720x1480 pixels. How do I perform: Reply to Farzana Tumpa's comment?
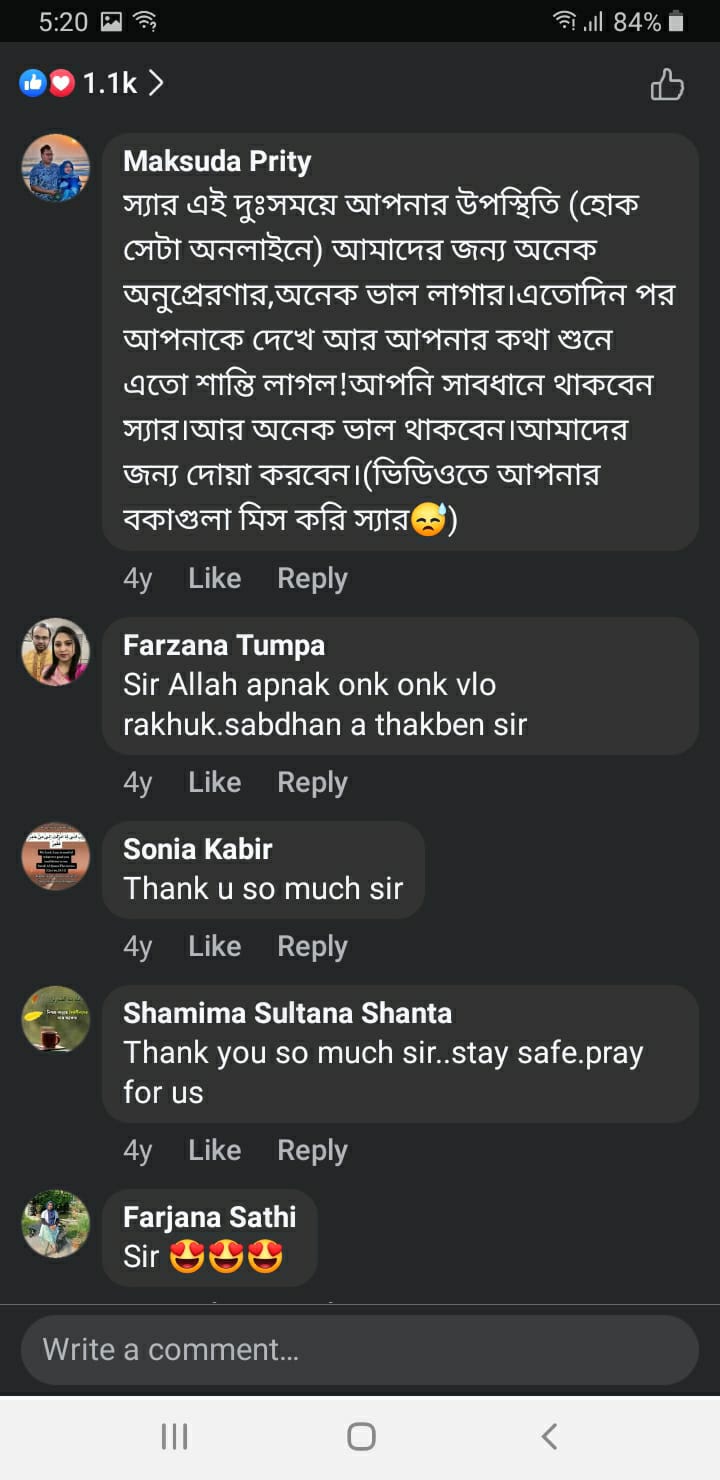pyautogui.click(x=312, y=782)
